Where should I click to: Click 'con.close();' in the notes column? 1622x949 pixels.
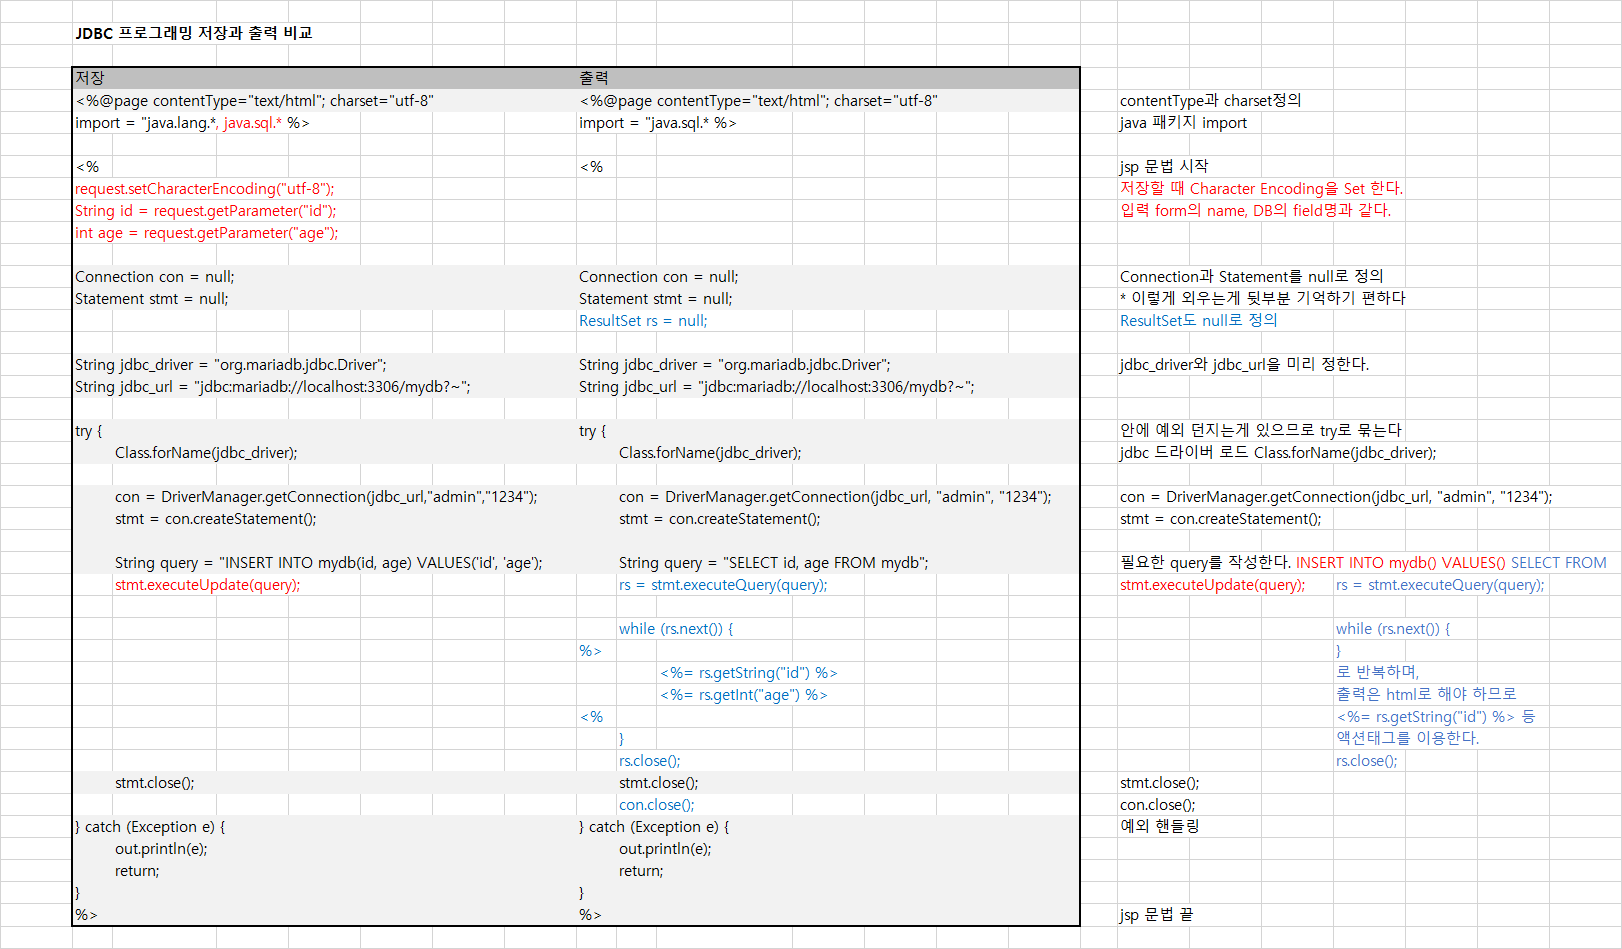[x=1158, y=804]
